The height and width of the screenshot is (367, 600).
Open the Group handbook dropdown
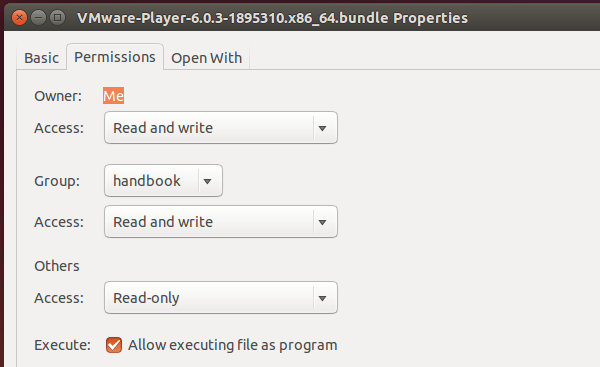163,181
